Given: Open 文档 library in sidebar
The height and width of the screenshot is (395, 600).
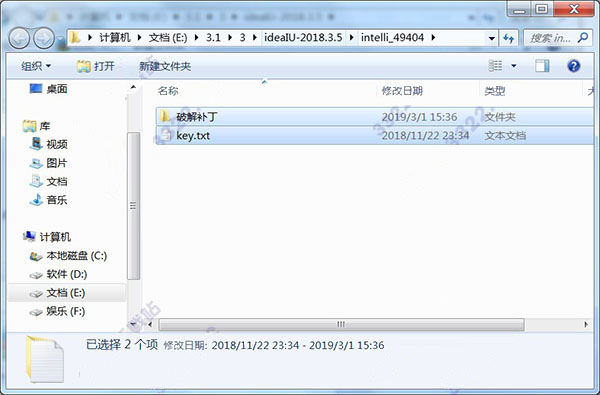Looking at the screenshot, I should pos(57,181).
